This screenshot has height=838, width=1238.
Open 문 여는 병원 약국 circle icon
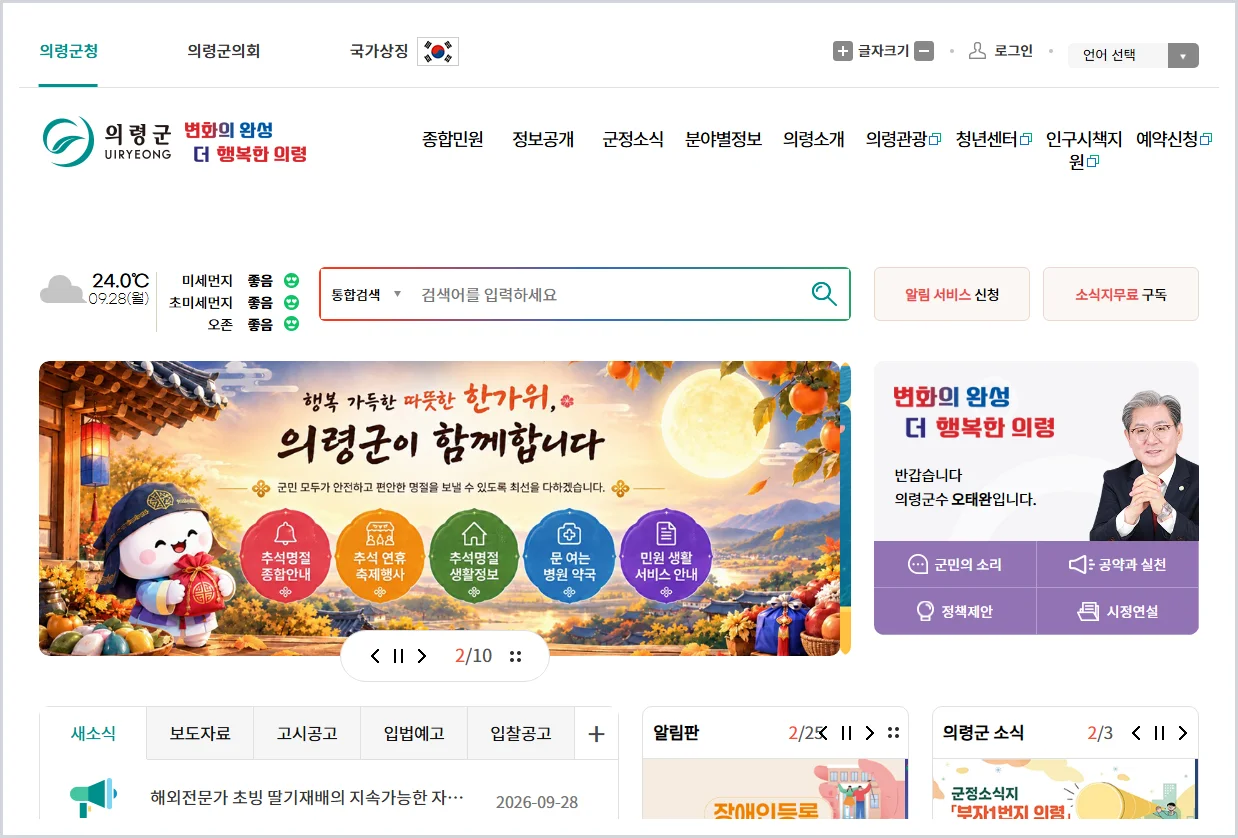tap(569, 556)
